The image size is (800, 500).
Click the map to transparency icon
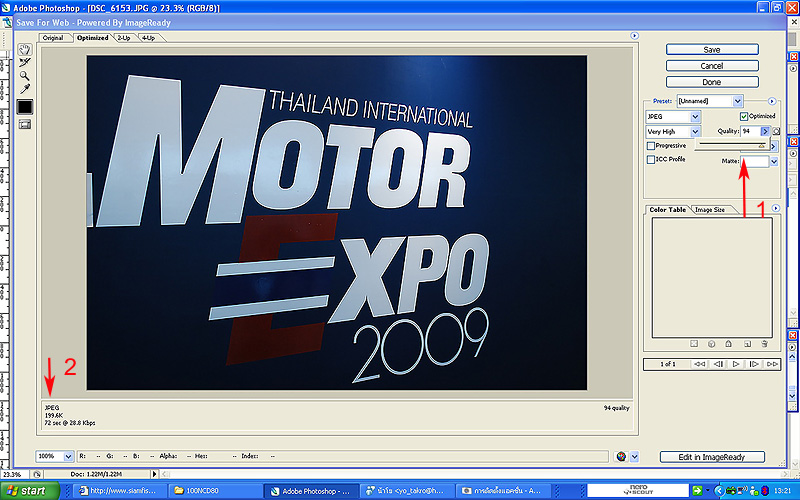(x=694, y=344)
